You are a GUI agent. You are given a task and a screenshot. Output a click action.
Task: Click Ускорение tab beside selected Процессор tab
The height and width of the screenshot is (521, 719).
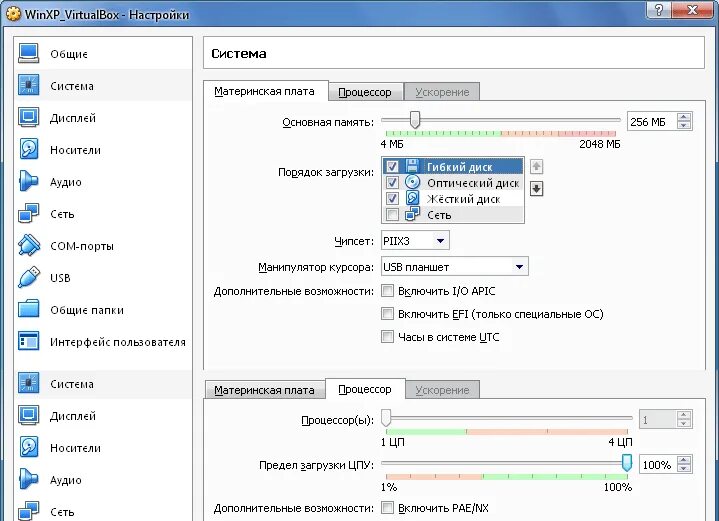tap(442, 390)
